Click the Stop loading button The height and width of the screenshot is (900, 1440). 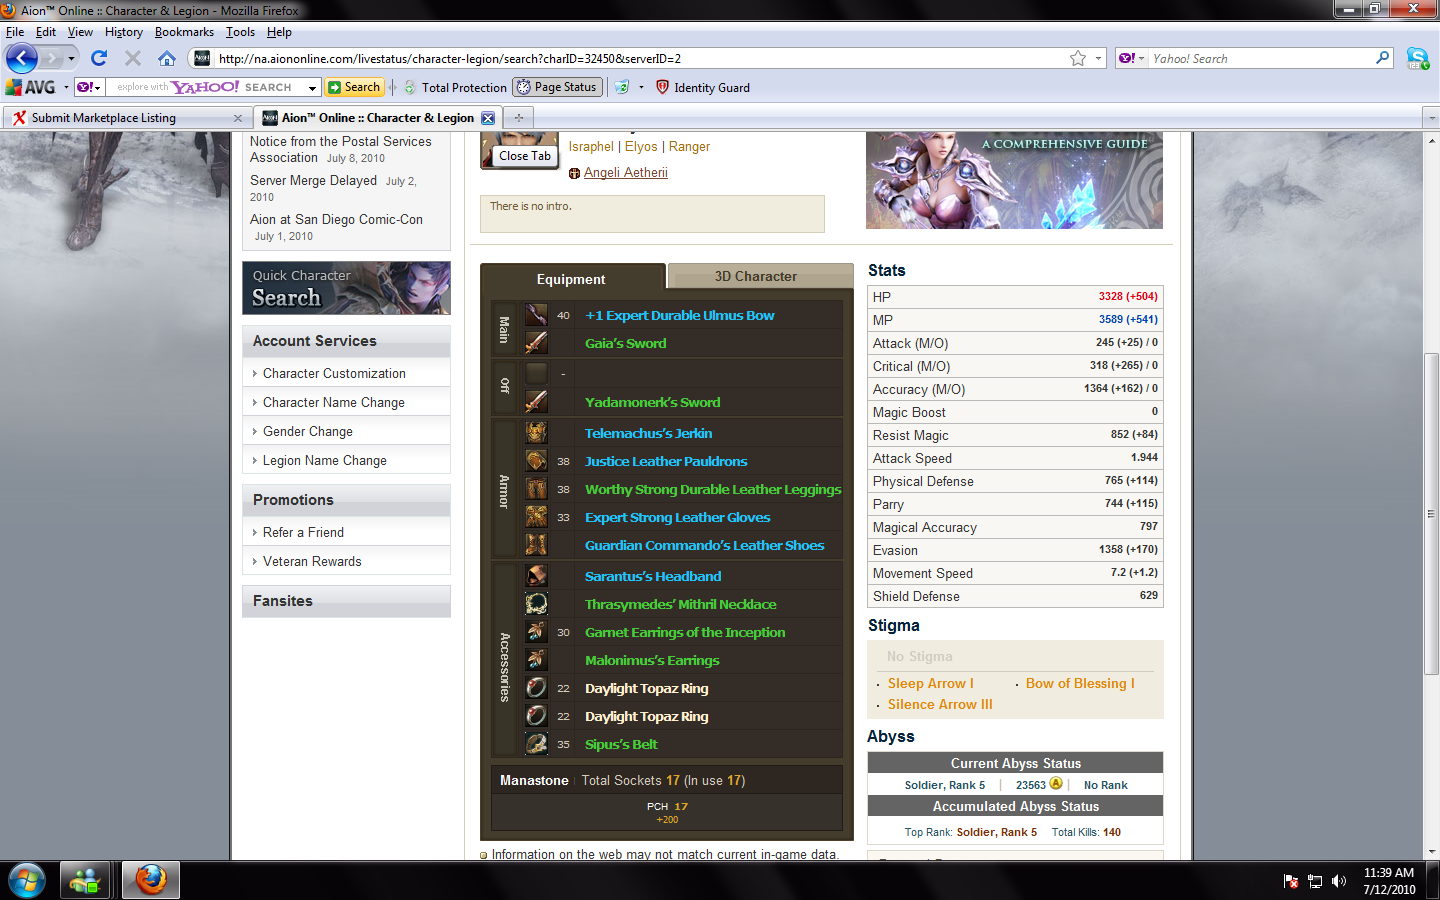[x=132, y=58]
